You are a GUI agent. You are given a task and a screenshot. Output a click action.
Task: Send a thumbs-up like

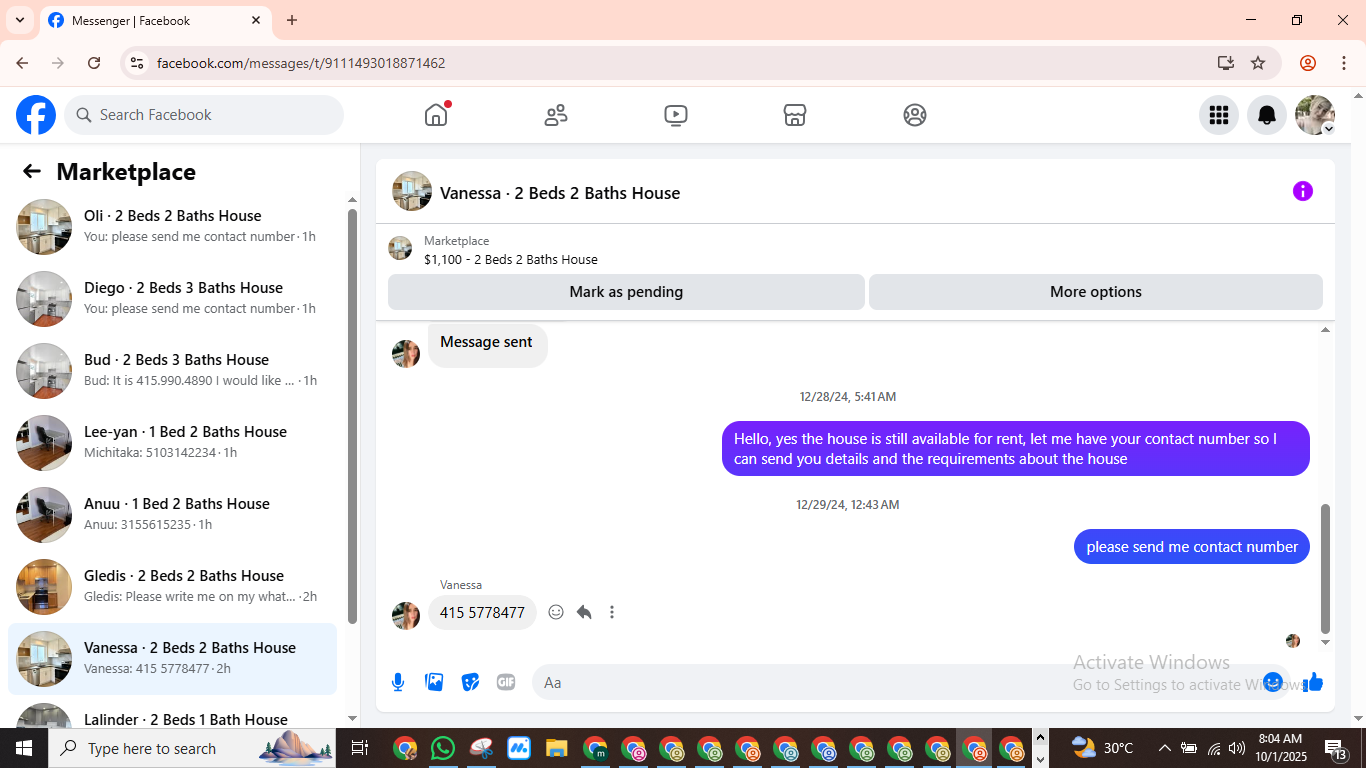pos(1313,682)
